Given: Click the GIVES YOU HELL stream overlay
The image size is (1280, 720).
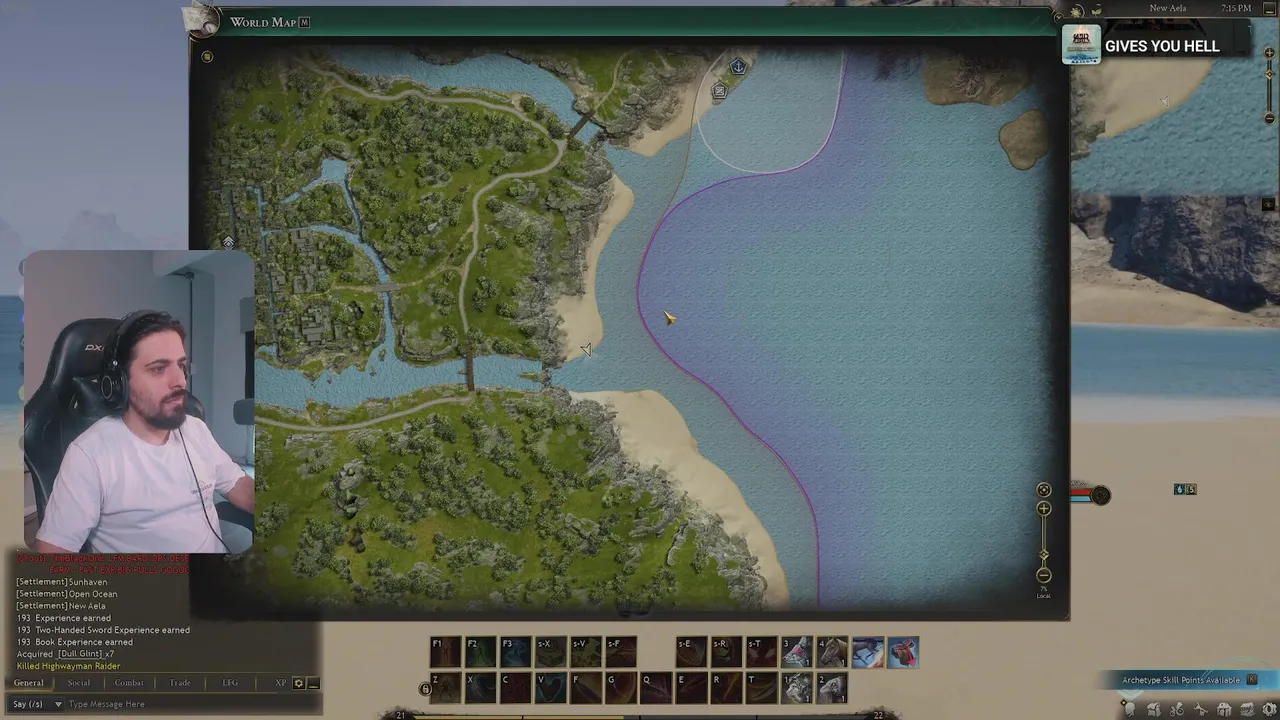Looking at the screenshot, I should click(x=1155, y=45).
